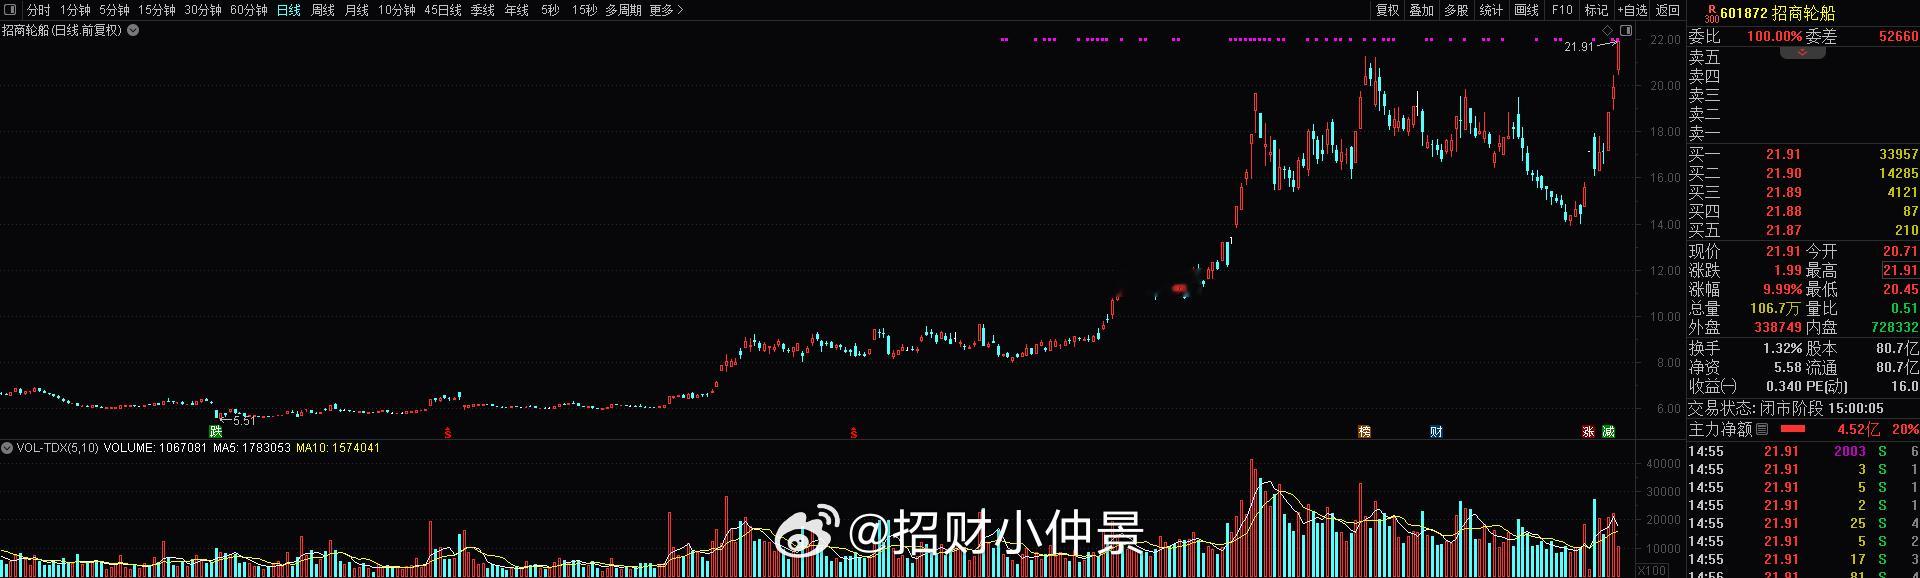Click the 涨幅 9.99% value

(1782, 289)
